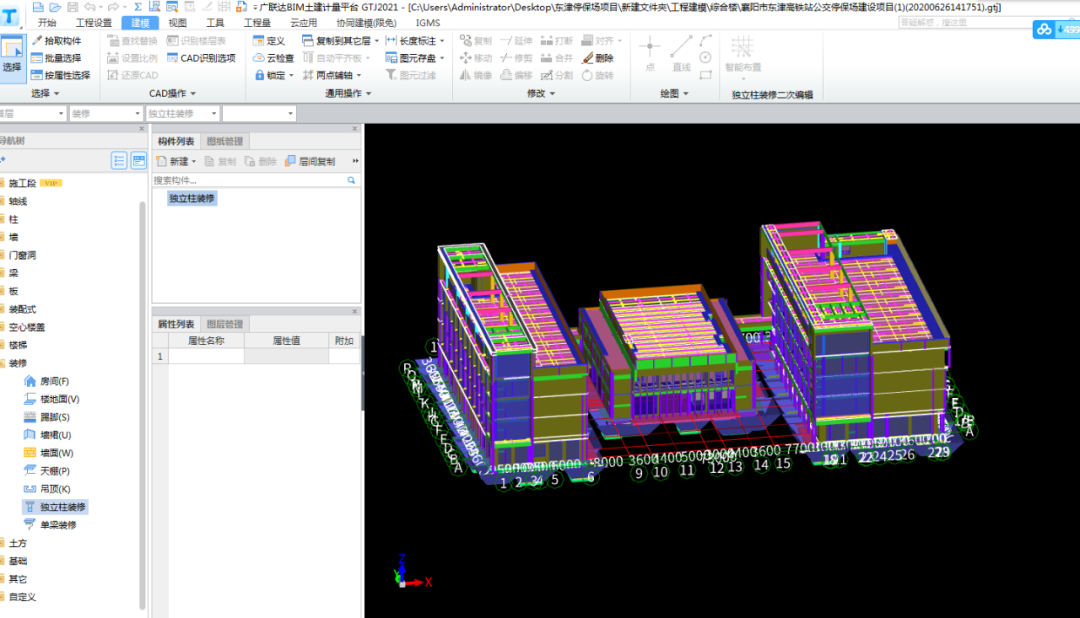Select 房间(F) room icon in tree
The image size is (1080, 618).
30,381
